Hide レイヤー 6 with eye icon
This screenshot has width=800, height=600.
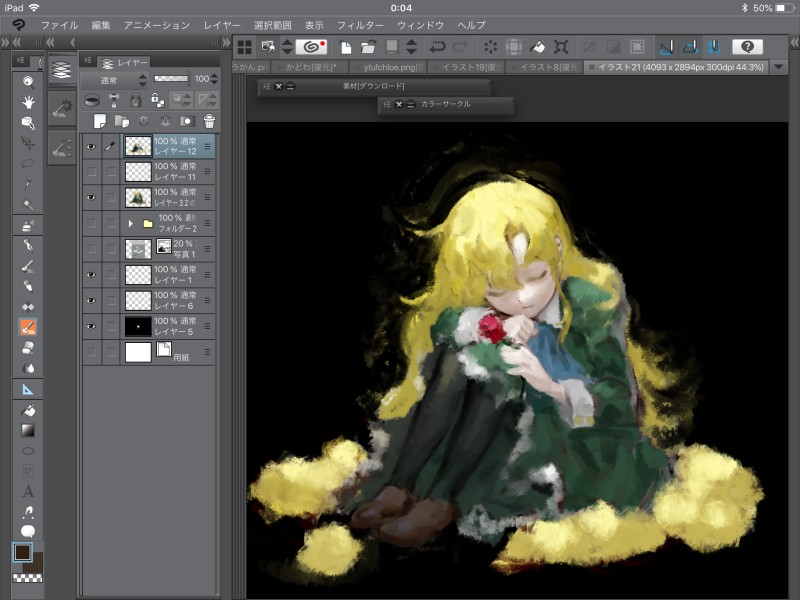[91, 301]
